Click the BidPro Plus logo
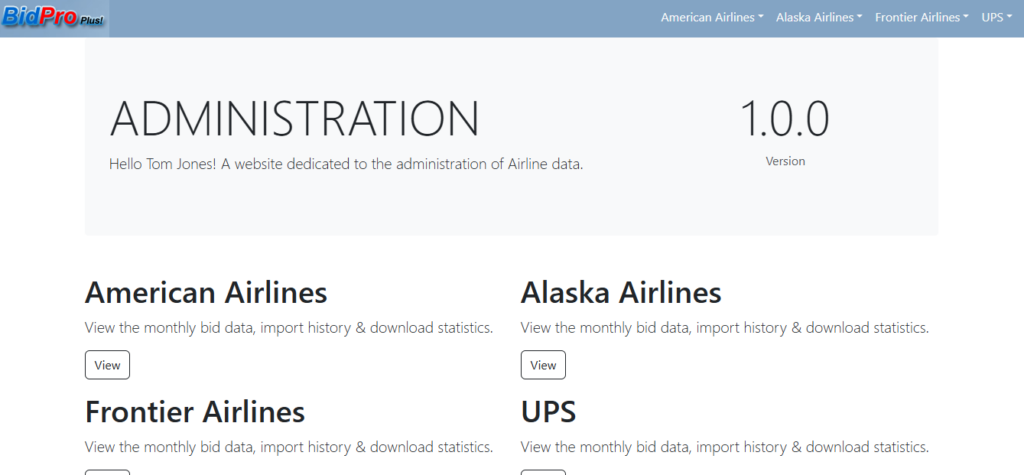The image size is (1024, 475). 54,18
